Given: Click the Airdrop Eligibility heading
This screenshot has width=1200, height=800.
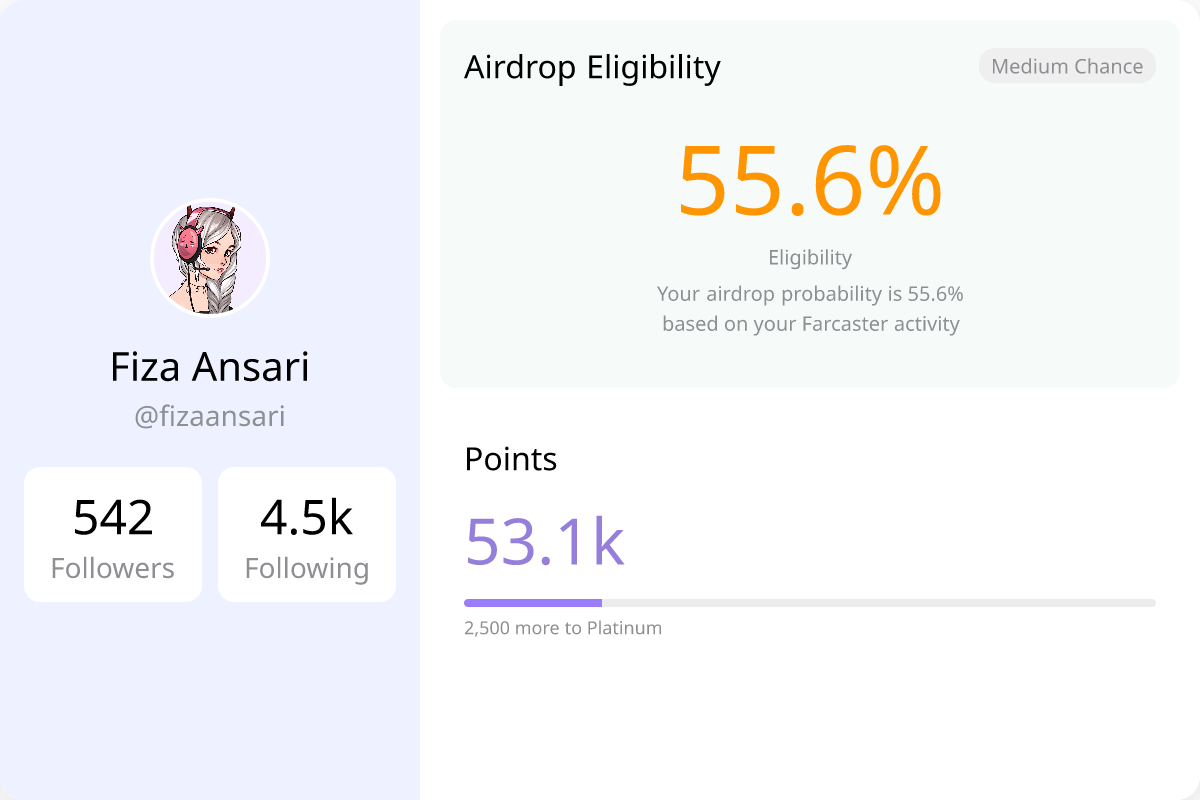Looking at the screenshot, I should click(x=592, y=67).
